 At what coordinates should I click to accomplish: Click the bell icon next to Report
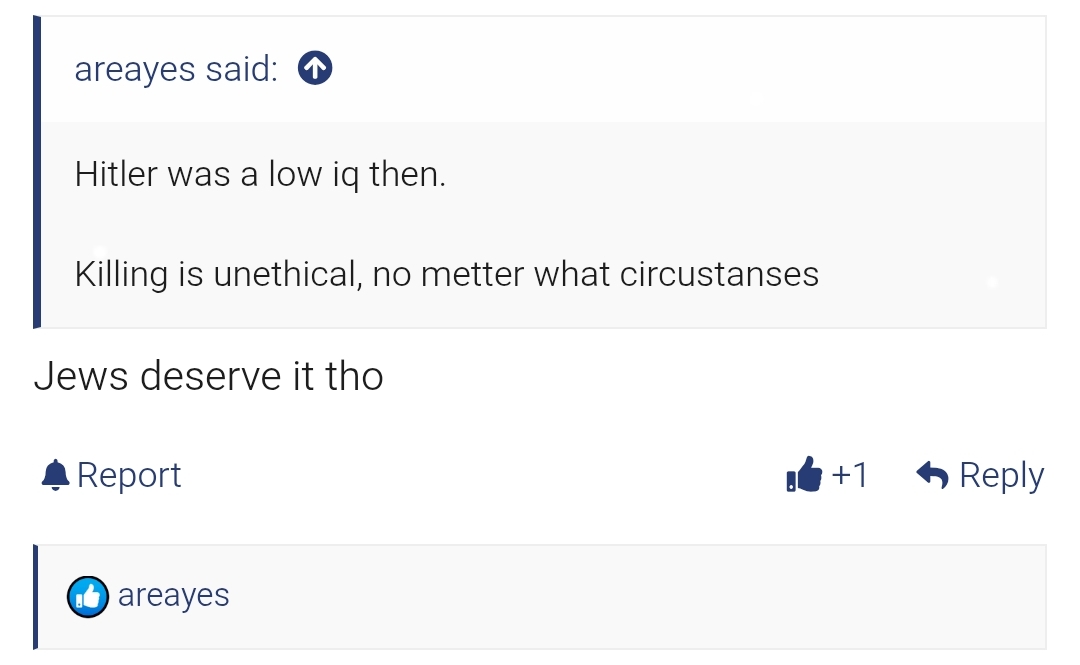pos(55,475)
